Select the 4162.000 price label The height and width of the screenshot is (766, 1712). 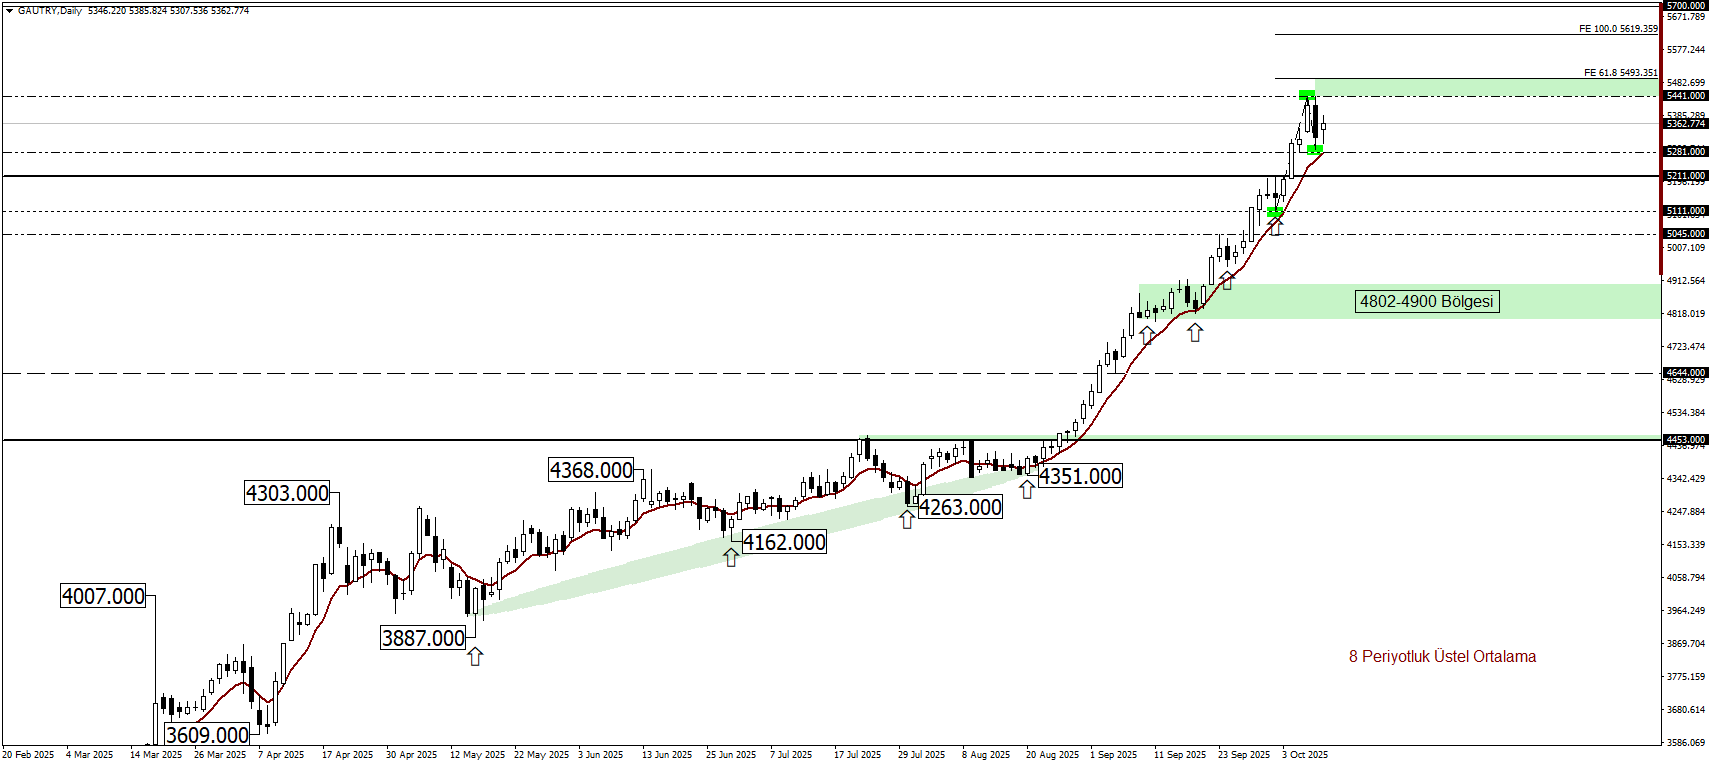coord(784,542)
